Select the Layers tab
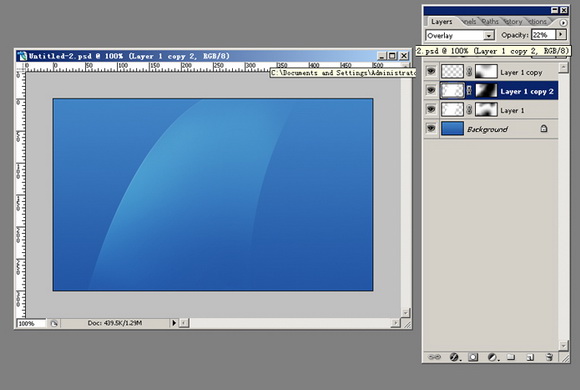This screenshot has height=390, width=580. [442, 22]
